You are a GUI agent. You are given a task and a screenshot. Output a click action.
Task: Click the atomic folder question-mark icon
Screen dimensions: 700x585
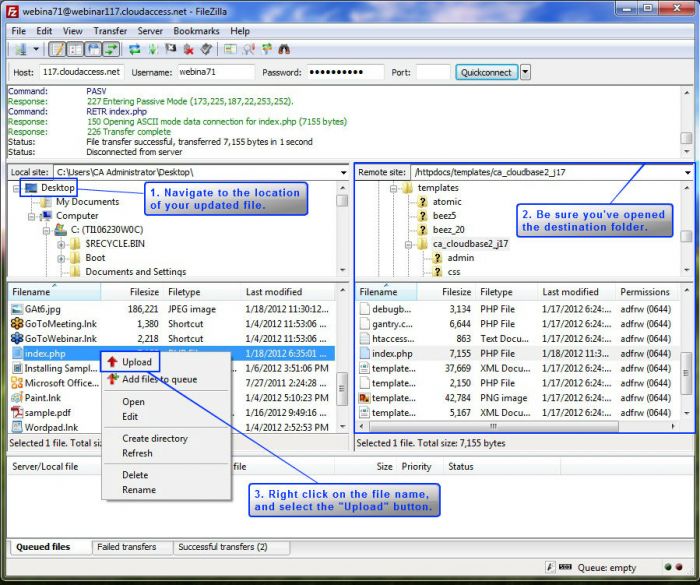(x=422, y=202)
